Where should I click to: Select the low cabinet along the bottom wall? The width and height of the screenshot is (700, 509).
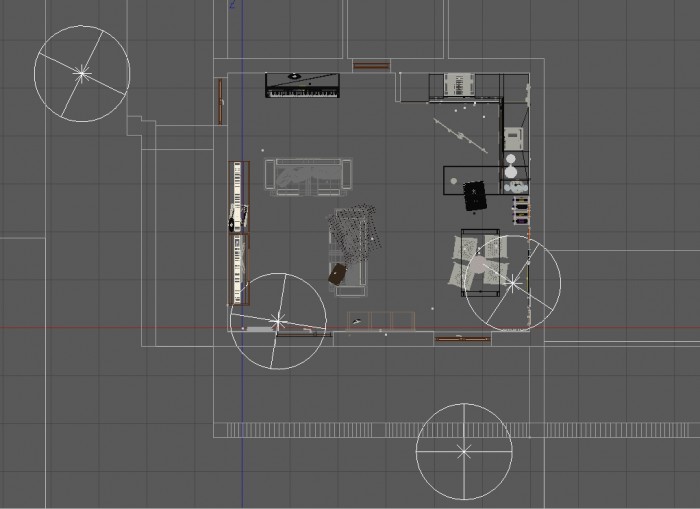tap(381, 321)
